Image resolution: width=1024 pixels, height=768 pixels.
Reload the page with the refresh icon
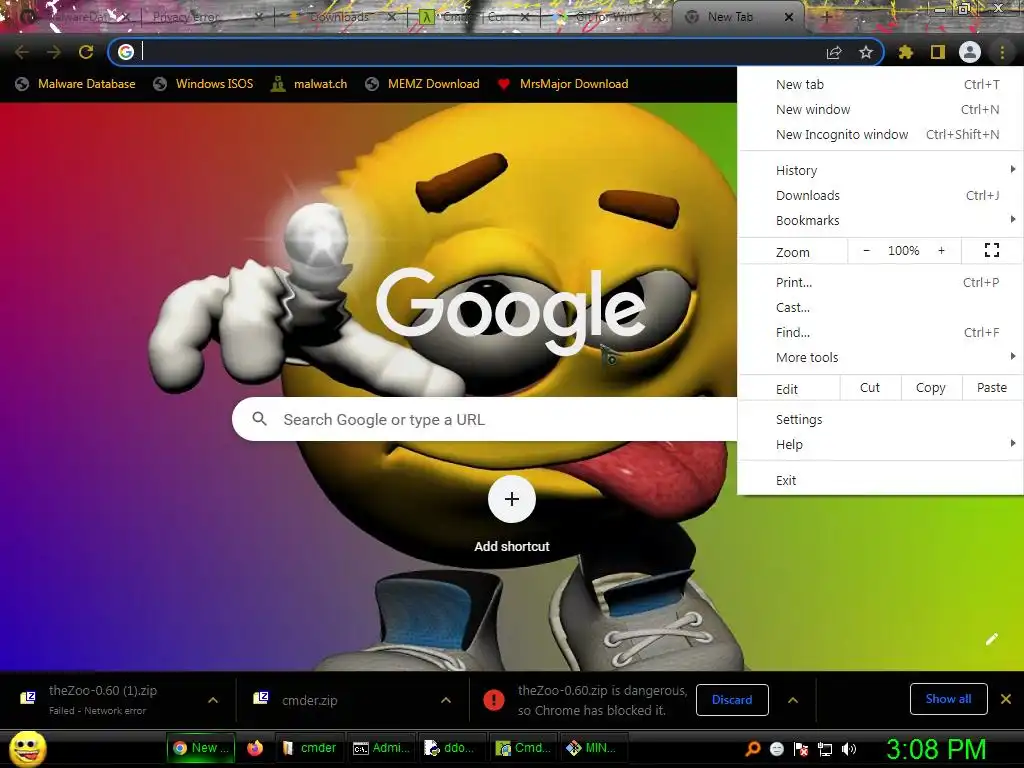pyautogui.click(x=86, y=52)
